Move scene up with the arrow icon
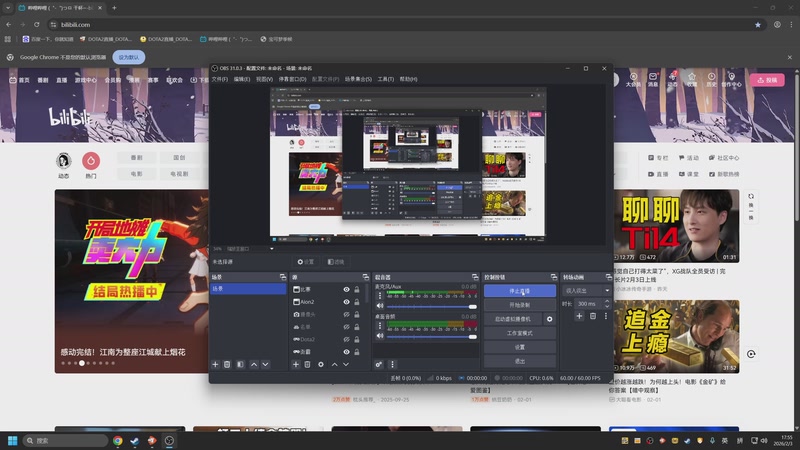Screen dimensions: 800x450 tap(254, 364)
